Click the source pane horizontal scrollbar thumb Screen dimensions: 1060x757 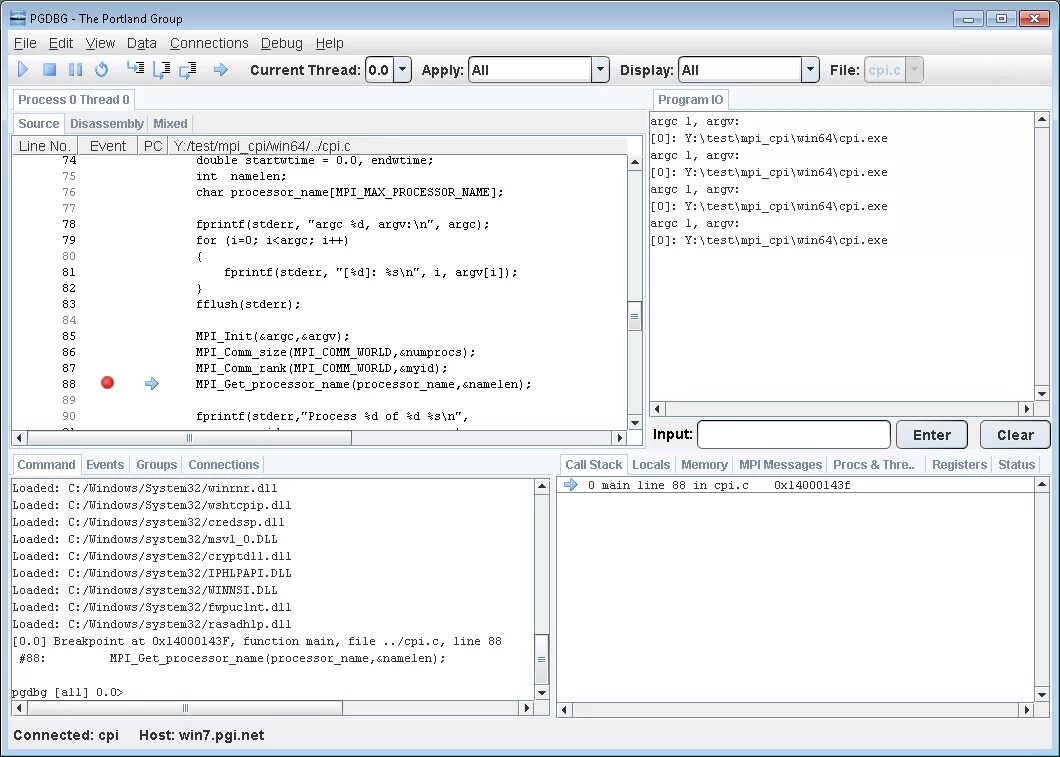pyautogui.click(x=189, y=438)
